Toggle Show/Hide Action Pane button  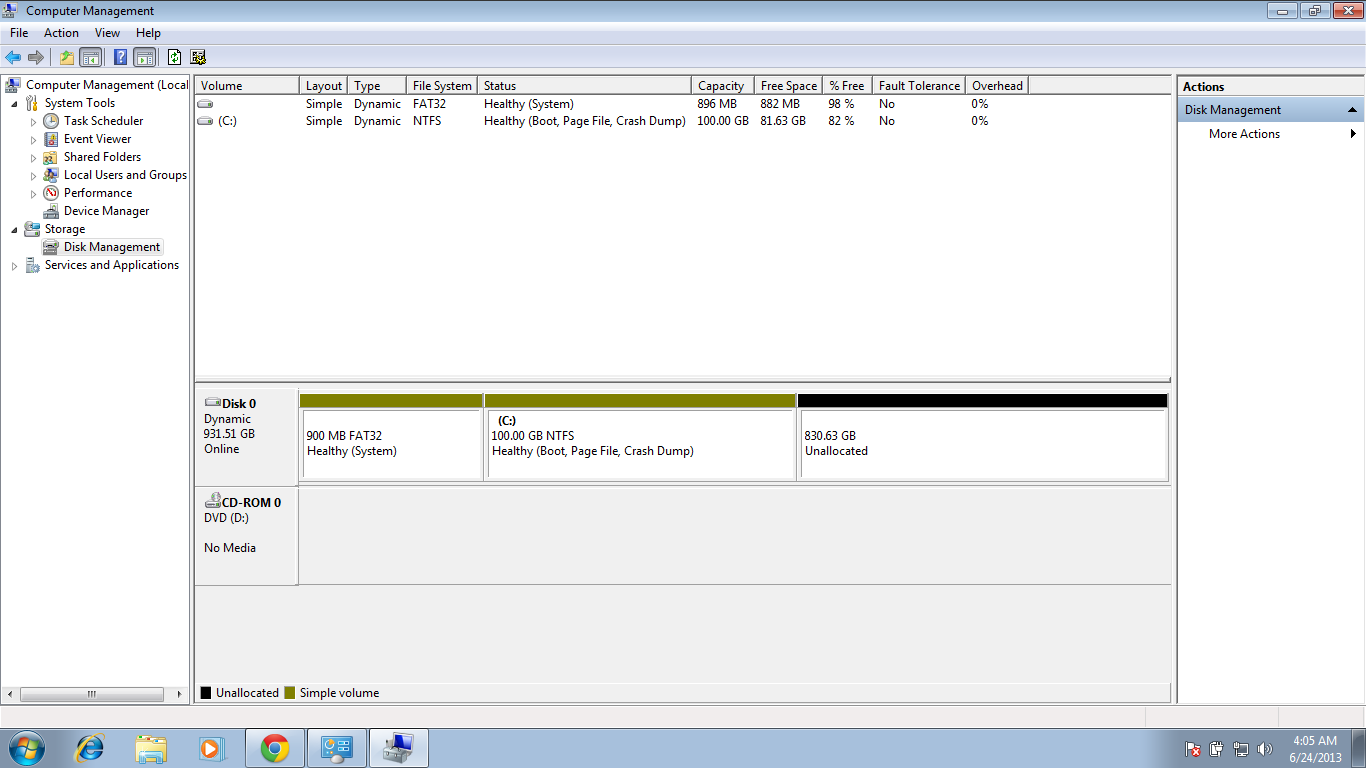(x=144, y=57)
